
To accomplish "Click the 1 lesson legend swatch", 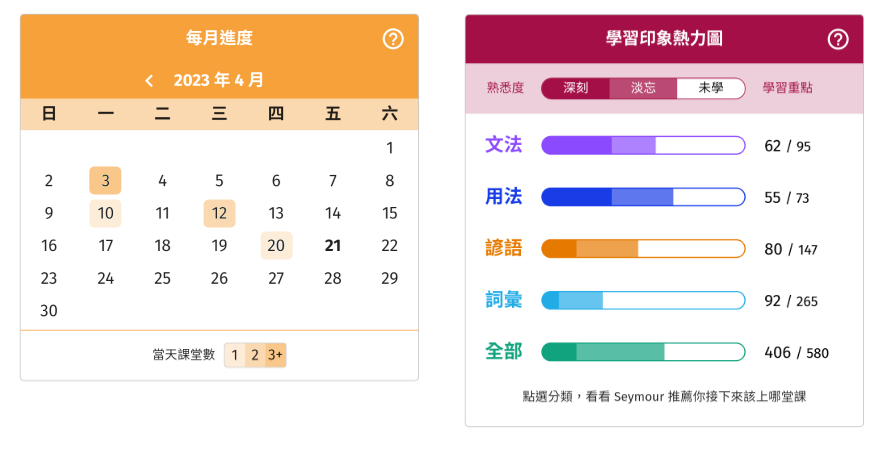I will (x=234, y=355).
